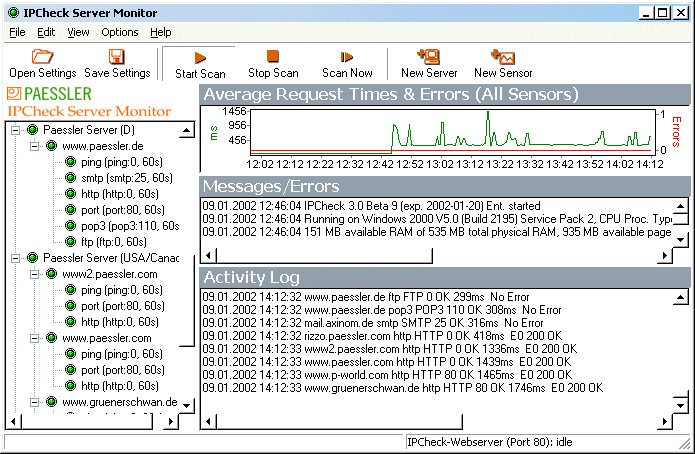Viewport: 695px width, 454px height.
Task: Open the View menu
Action: (78, 32)
